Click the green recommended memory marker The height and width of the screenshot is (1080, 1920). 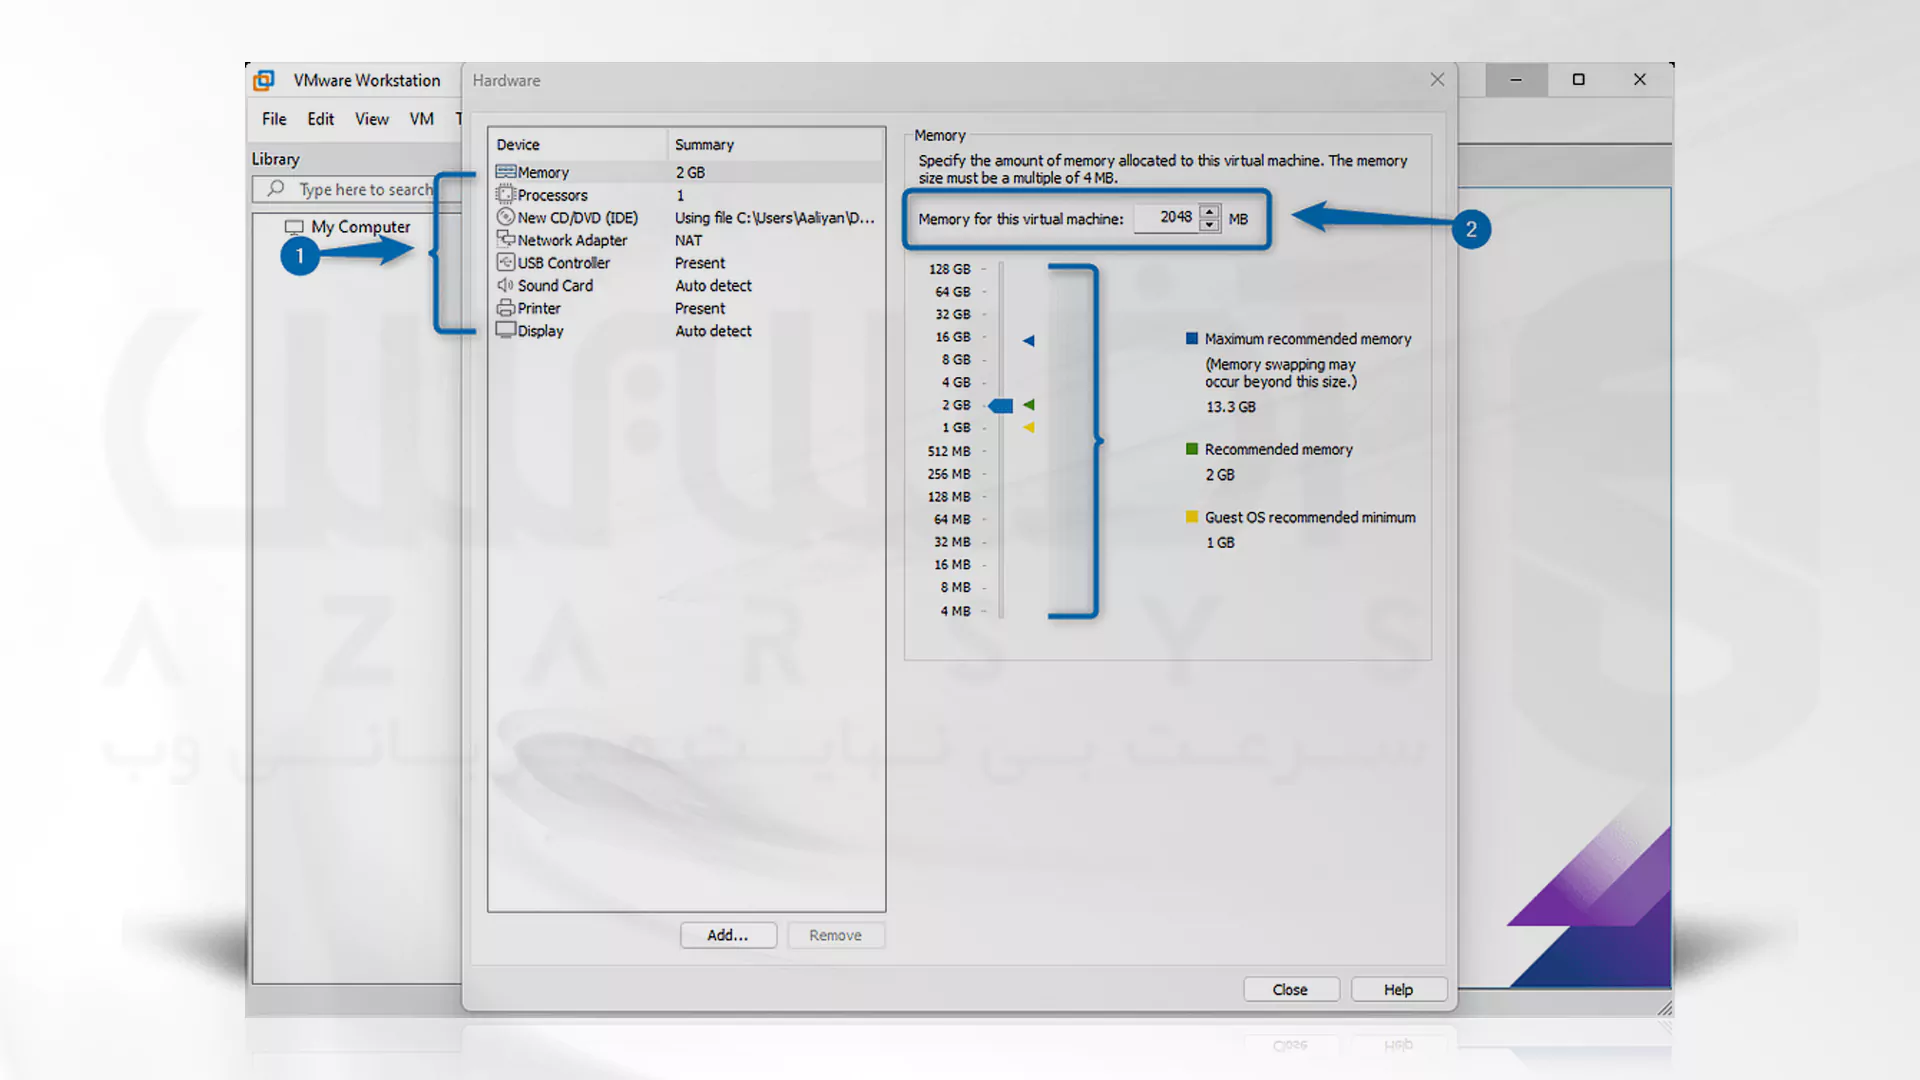[x=1028, y=405]
